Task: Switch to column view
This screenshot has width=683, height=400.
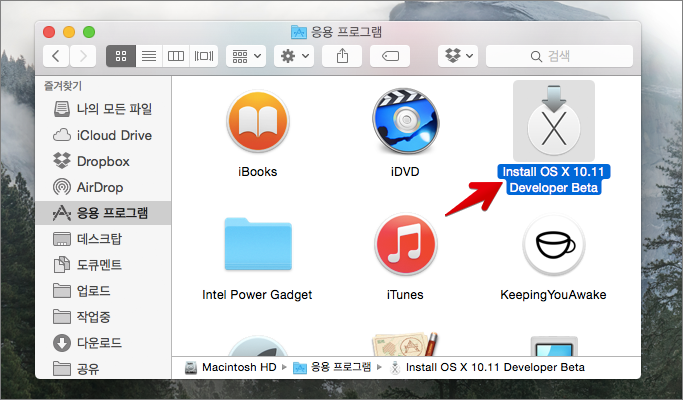Action: [176, 56]
